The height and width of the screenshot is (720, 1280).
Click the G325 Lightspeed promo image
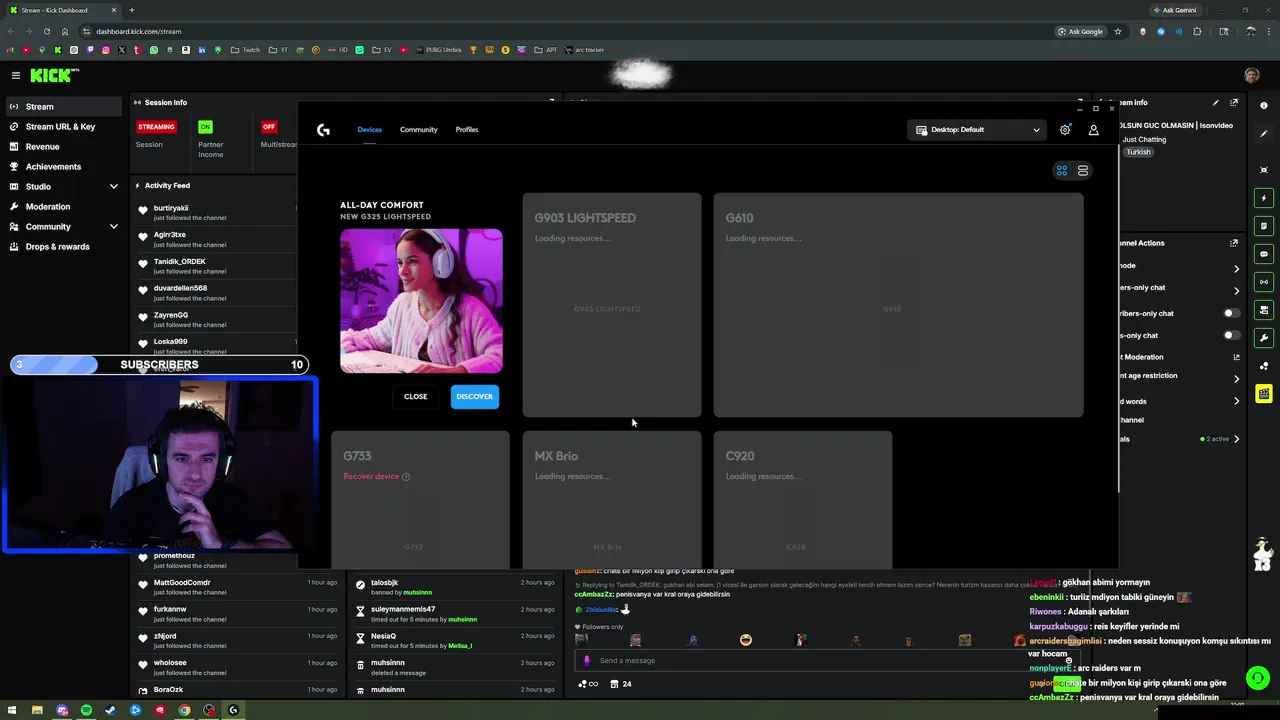421,301
